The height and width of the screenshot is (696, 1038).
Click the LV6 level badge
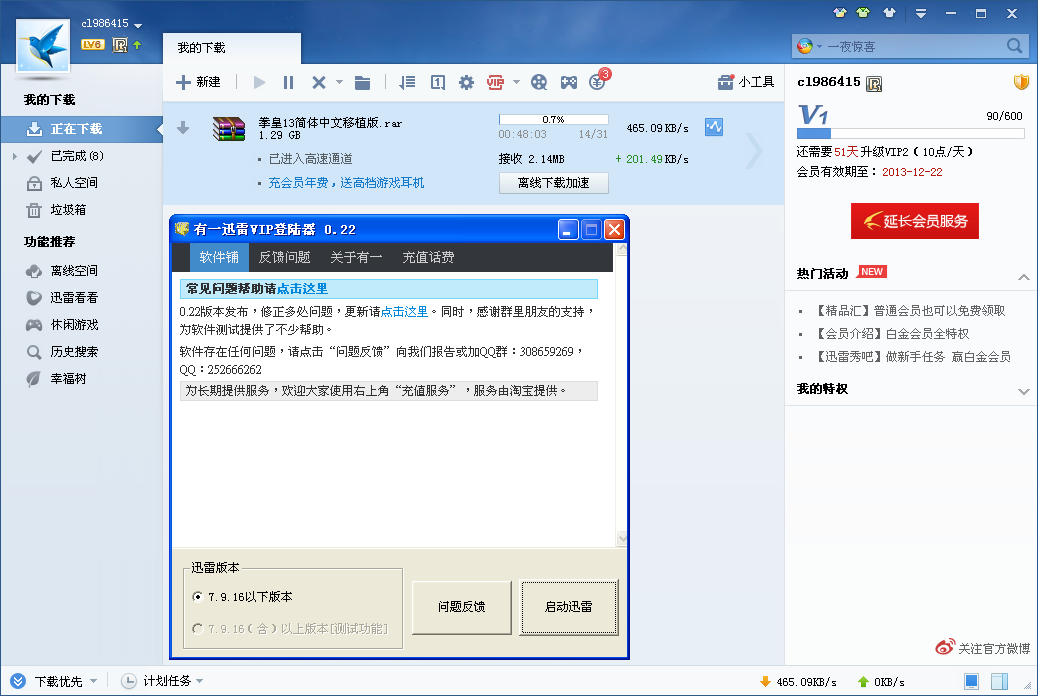click(93, 45)
